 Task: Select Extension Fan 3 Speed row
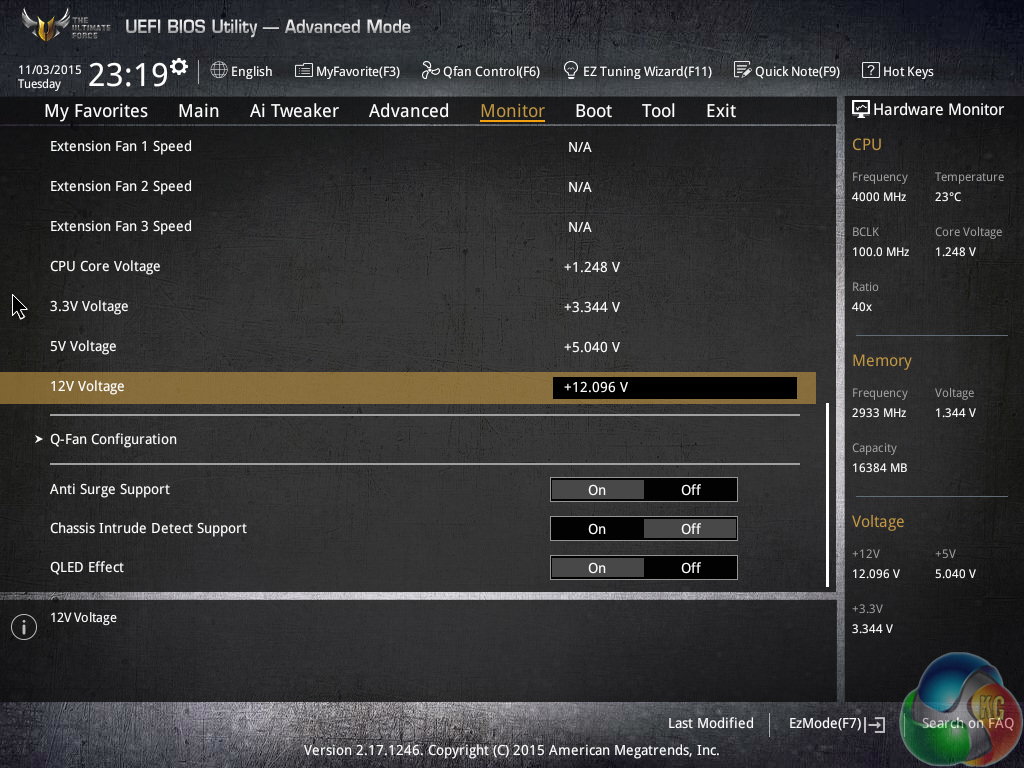[x=408, y=227]
